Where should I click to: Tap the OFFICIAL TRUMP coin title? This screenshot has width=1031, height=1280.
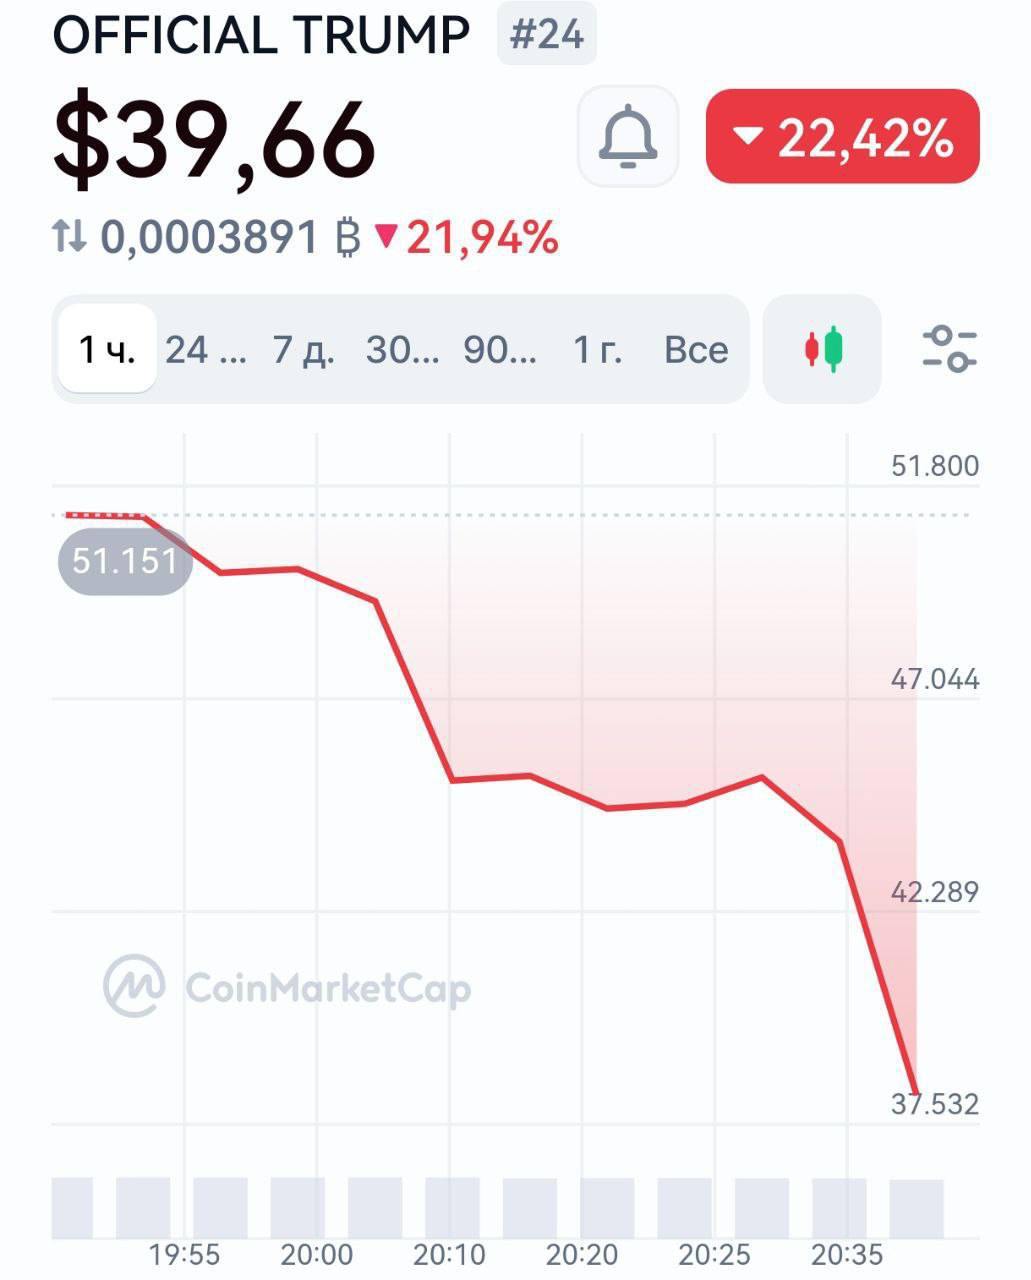coord(261,36)
